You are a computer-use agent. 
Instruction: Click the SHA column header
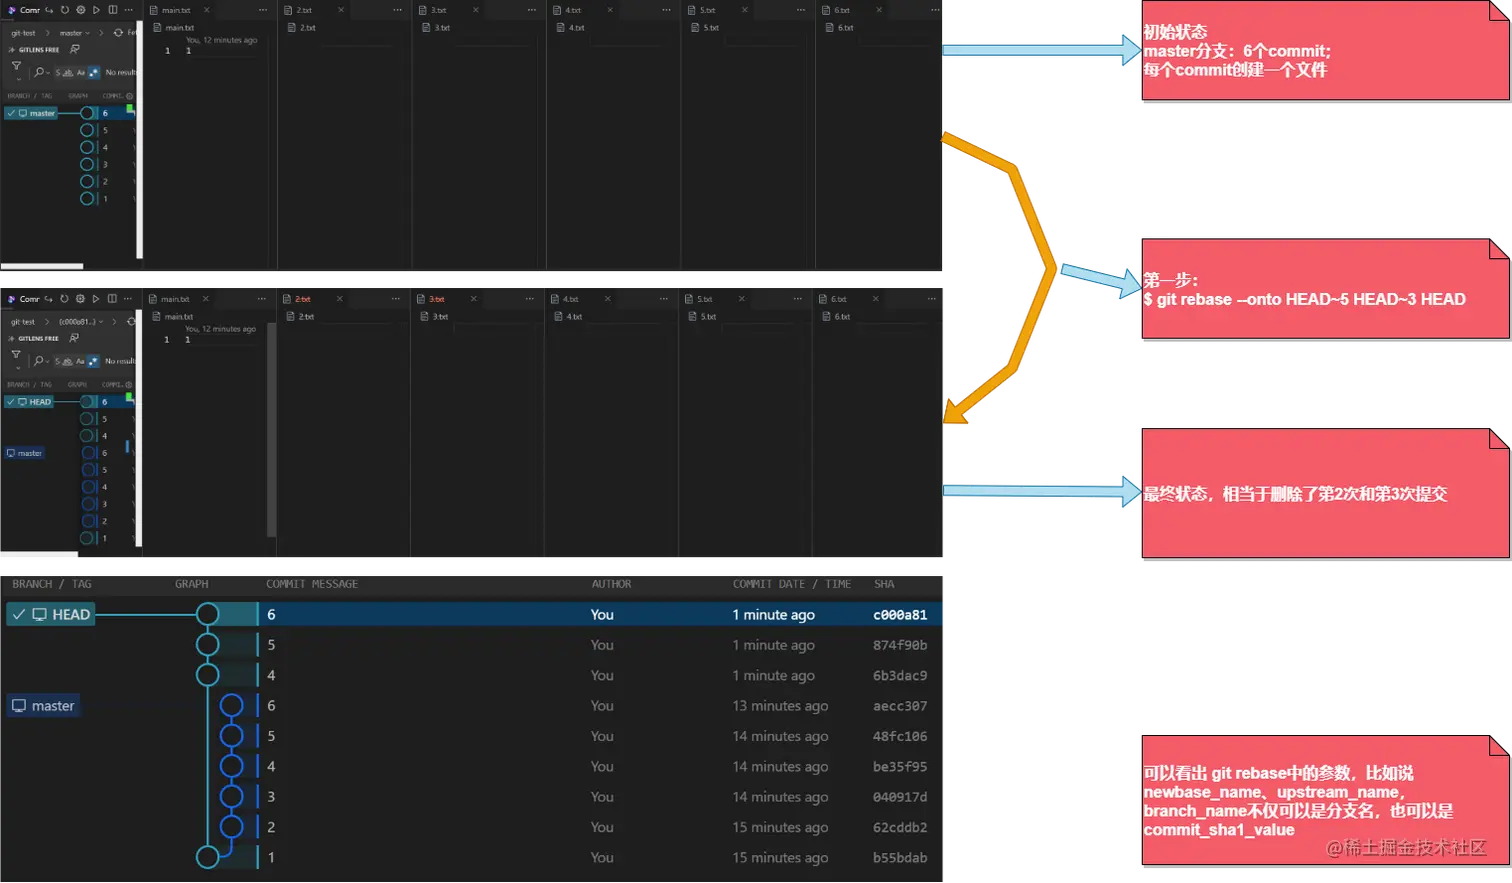tap(884, 584)
